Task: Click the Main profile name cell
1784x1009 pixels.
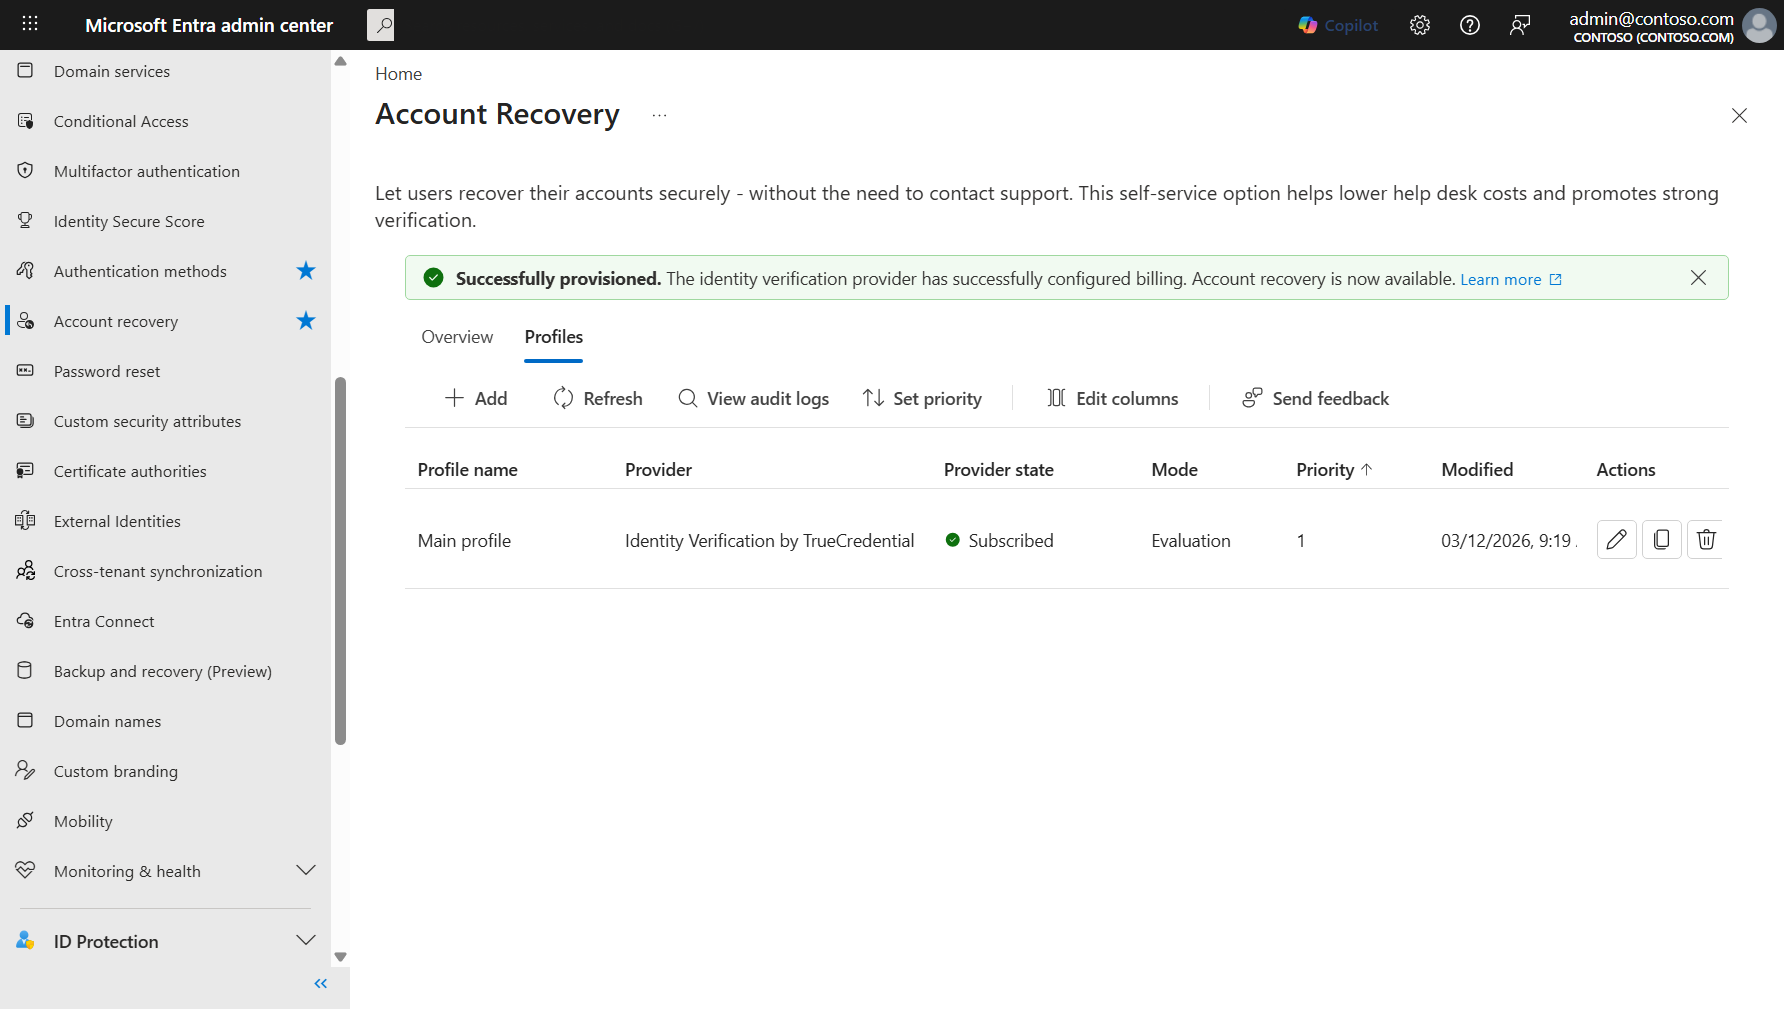Action: 464,541
